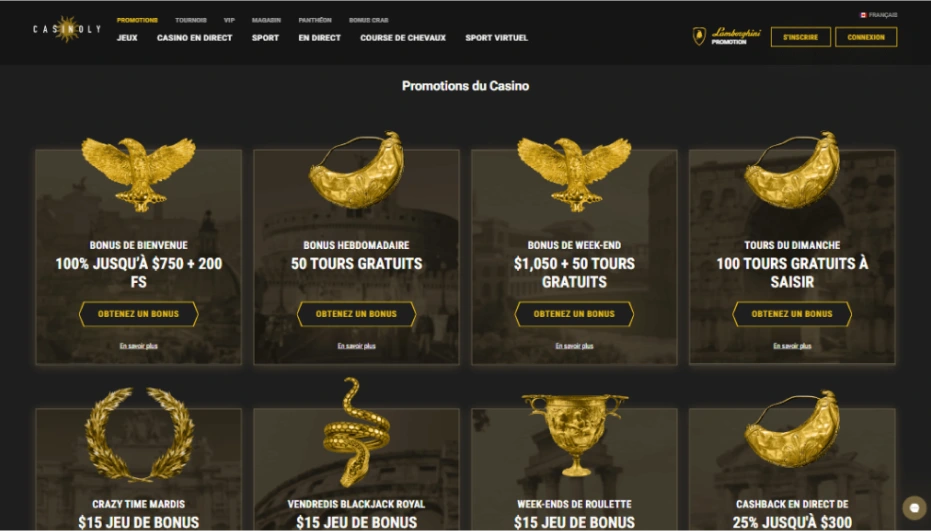Click the Lamborghini promotion shield icon
The image size is (931, 531).
tap(699, 36)
